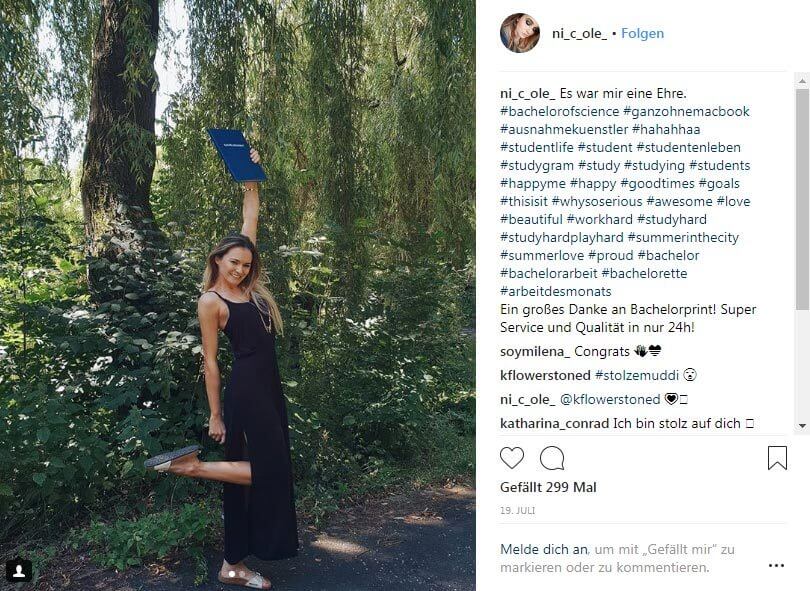Open the three-dot more options menu
The image size is (810, 591).
[x=776, y=566]
